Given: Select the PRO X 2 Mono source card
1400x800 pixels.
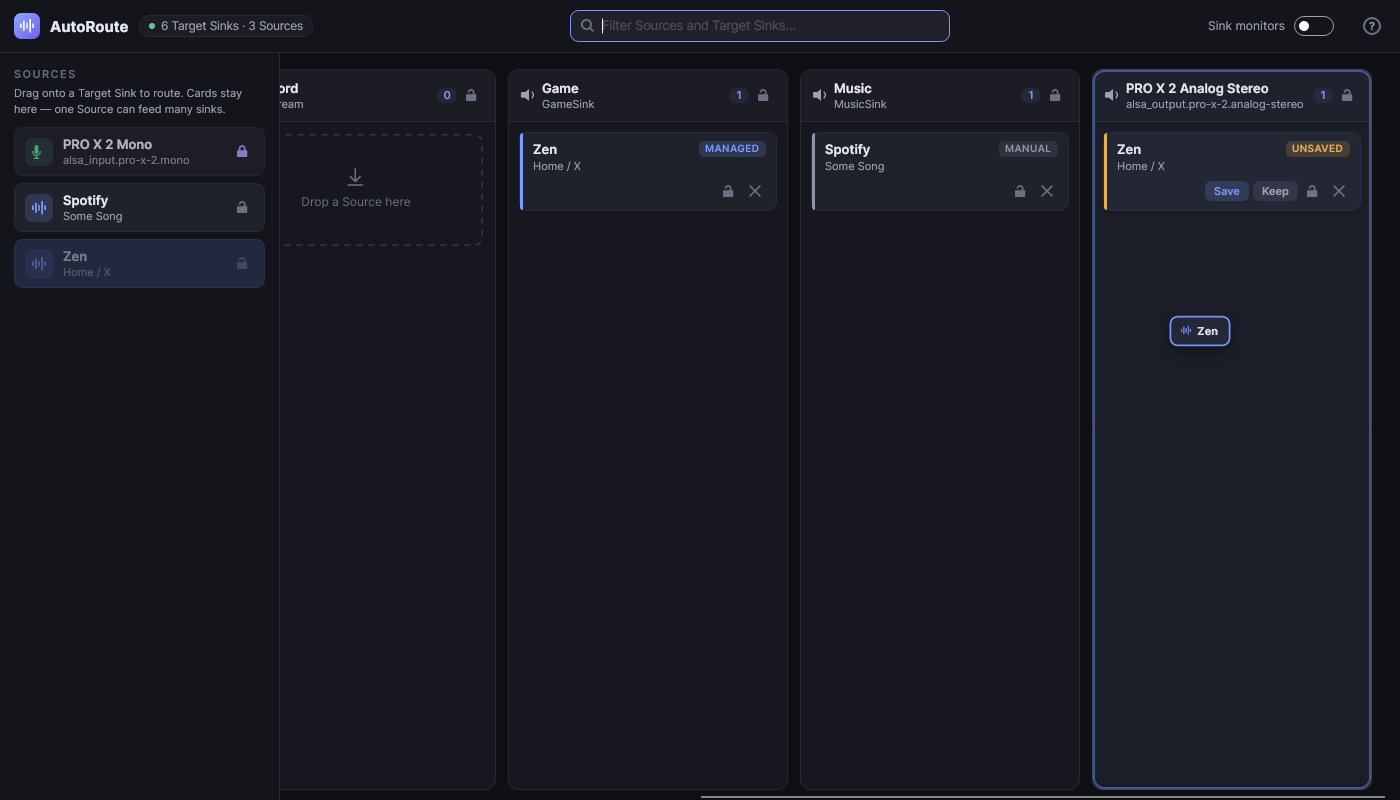Looking at the screenshot, I should coord(139,151).
